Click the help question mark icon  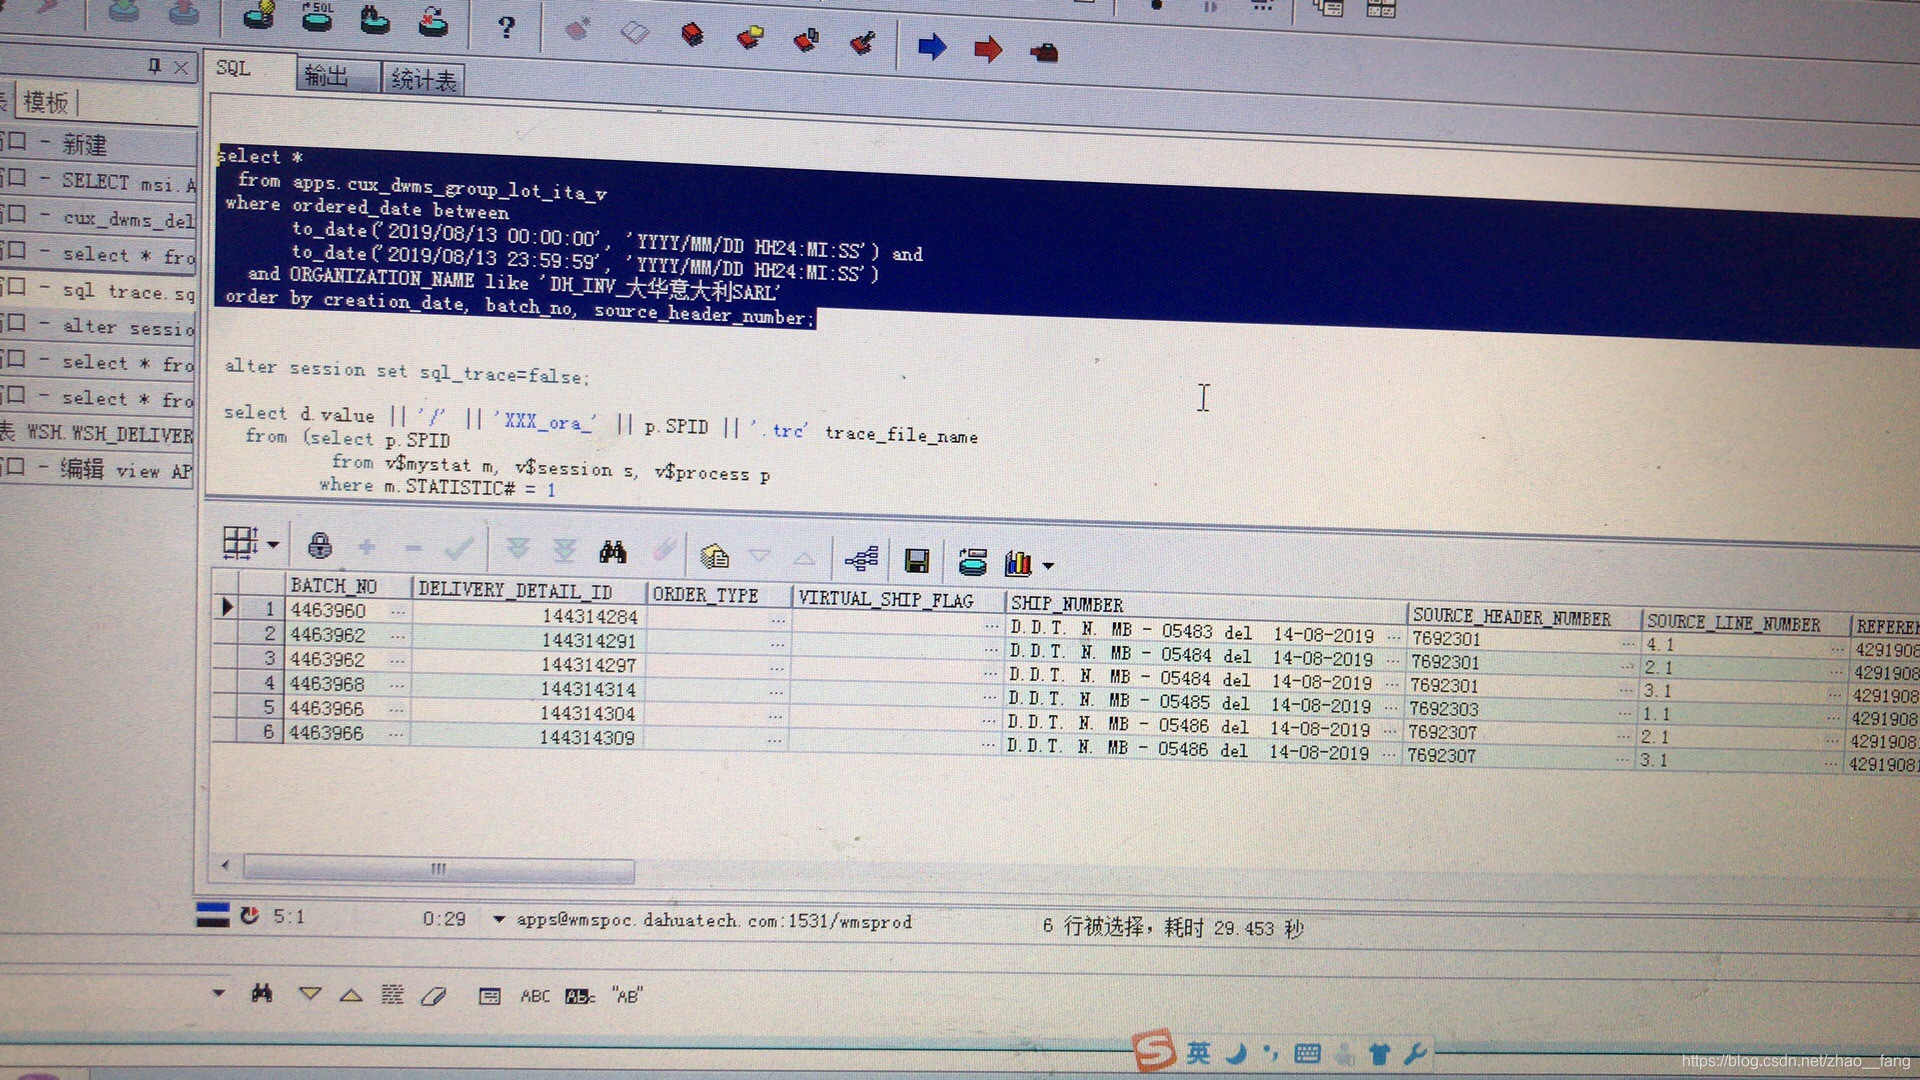[x=506, y=27]
